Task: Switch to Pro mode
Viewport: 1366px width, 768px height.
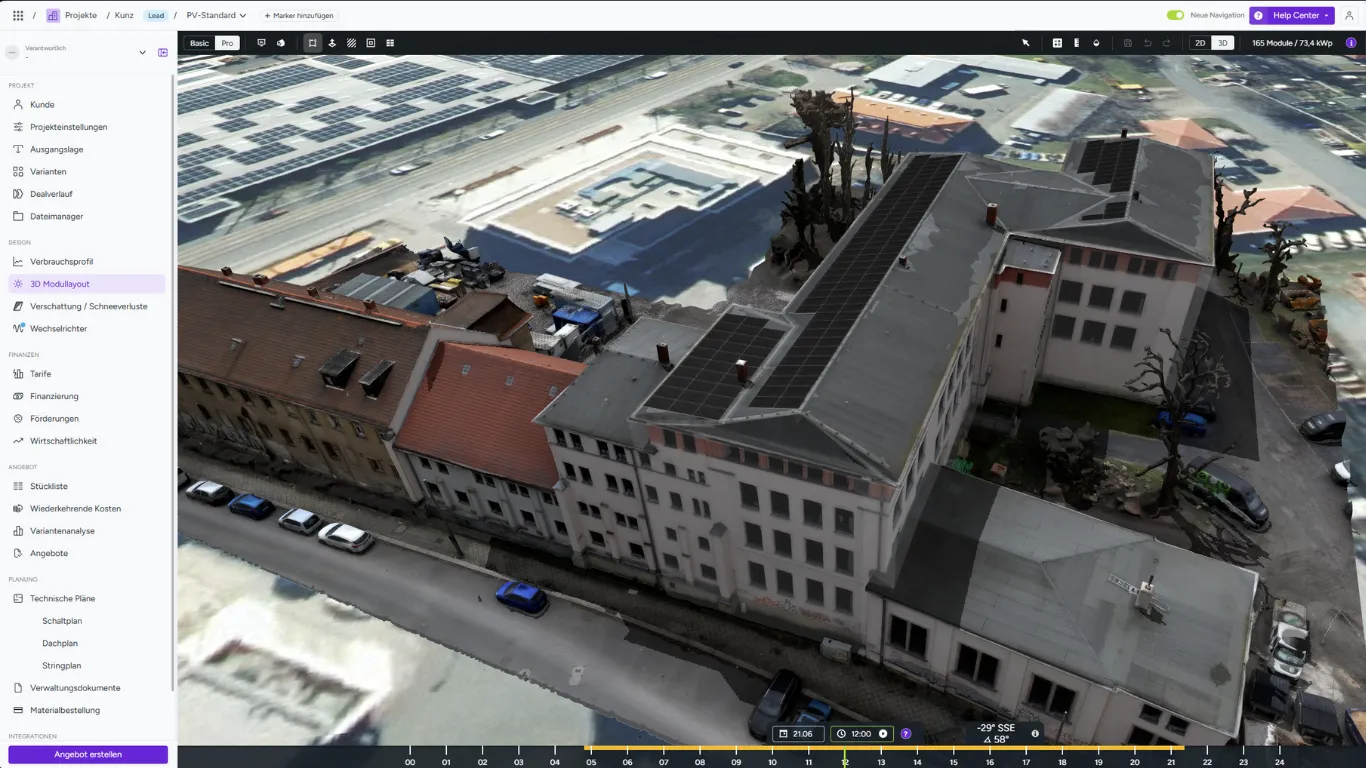Action: 227,43
